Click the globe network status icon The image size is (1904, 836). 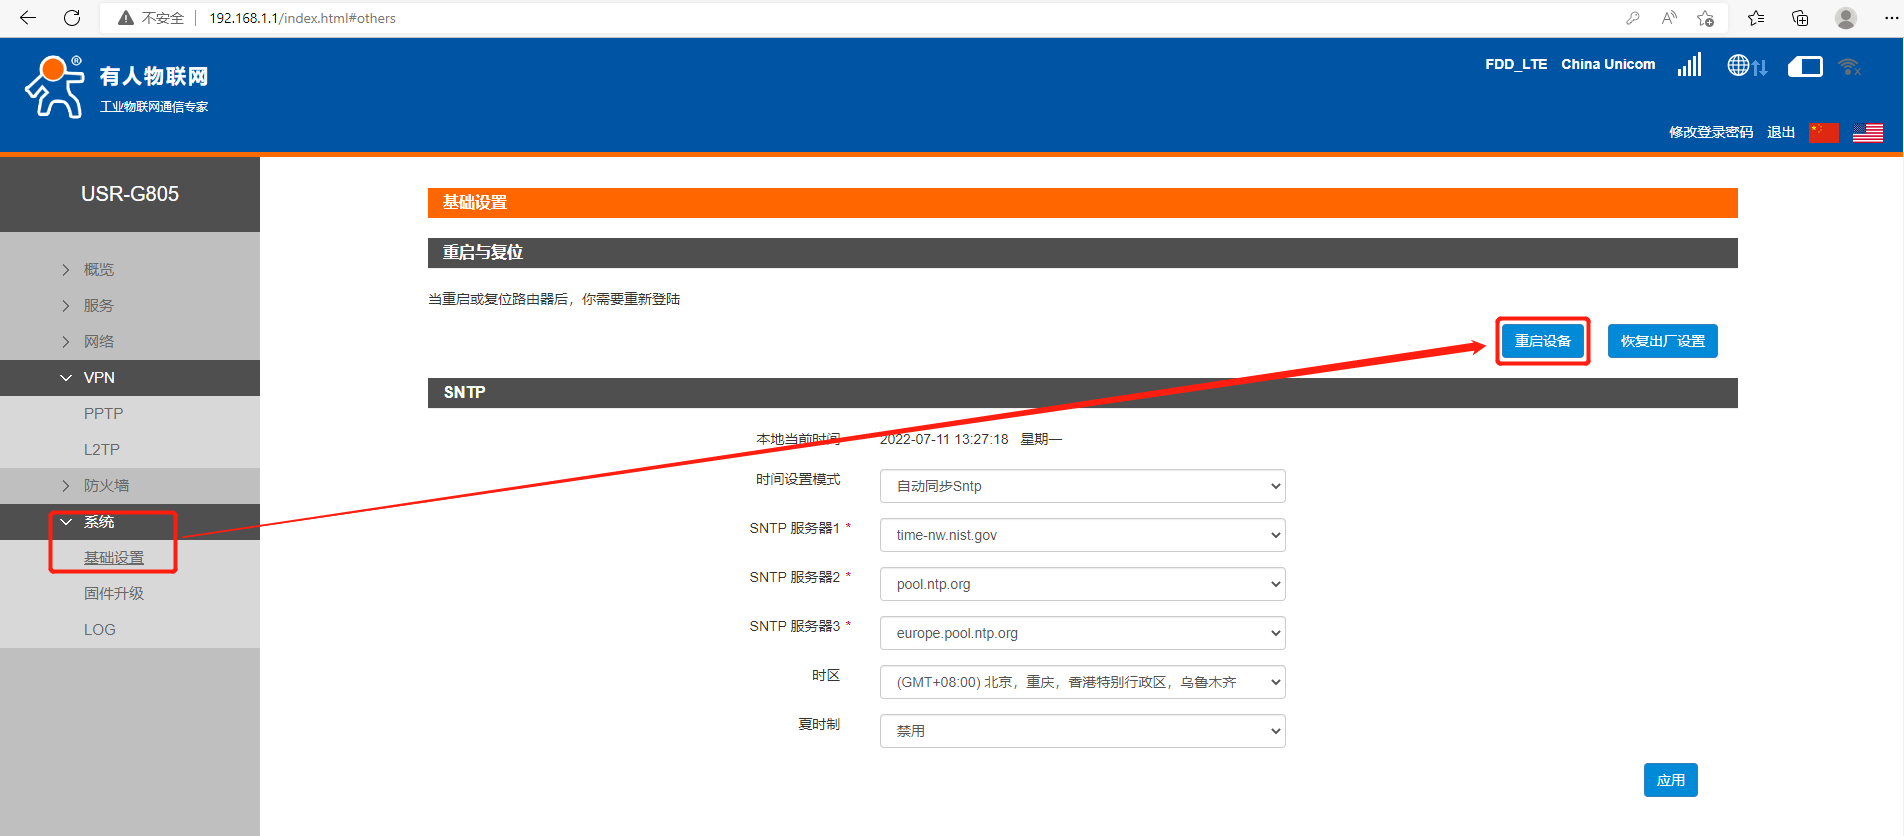coord(1746,66)
